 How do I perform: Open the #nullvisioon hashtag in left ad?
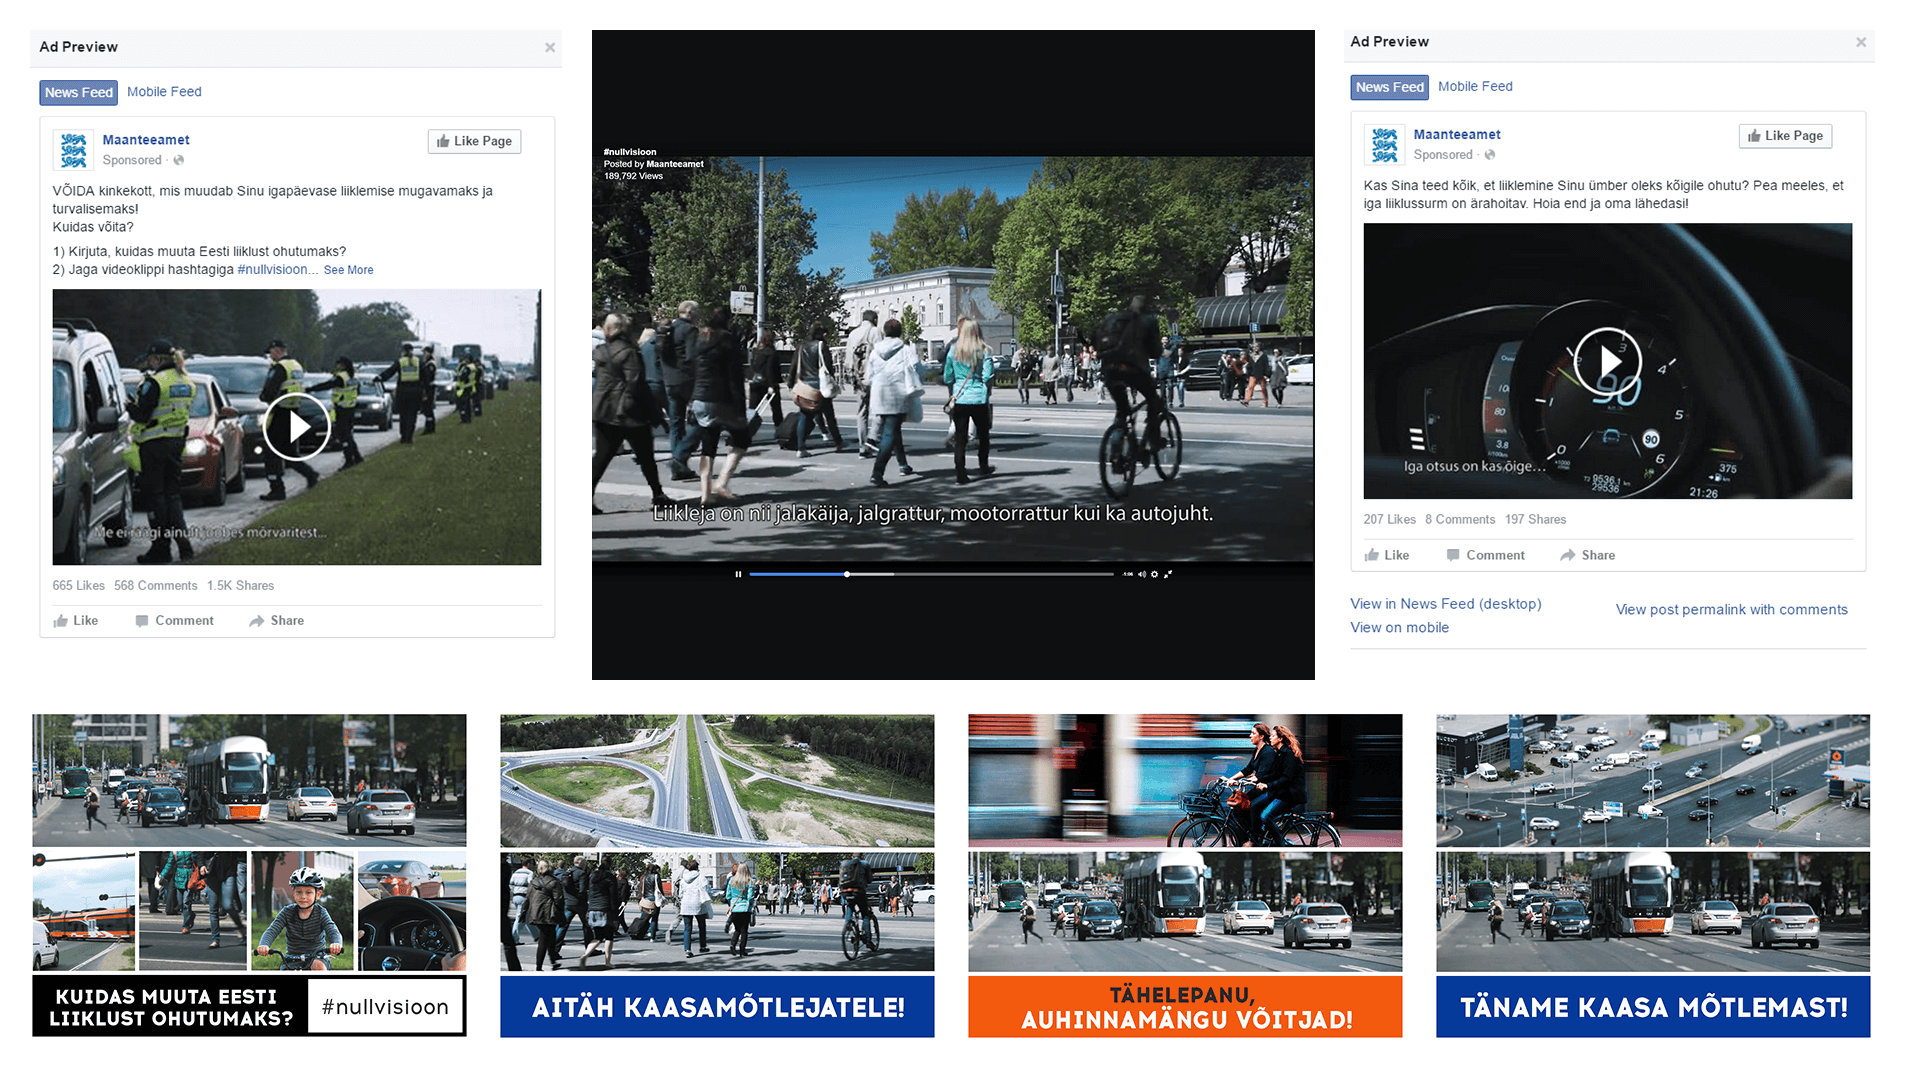272,270
